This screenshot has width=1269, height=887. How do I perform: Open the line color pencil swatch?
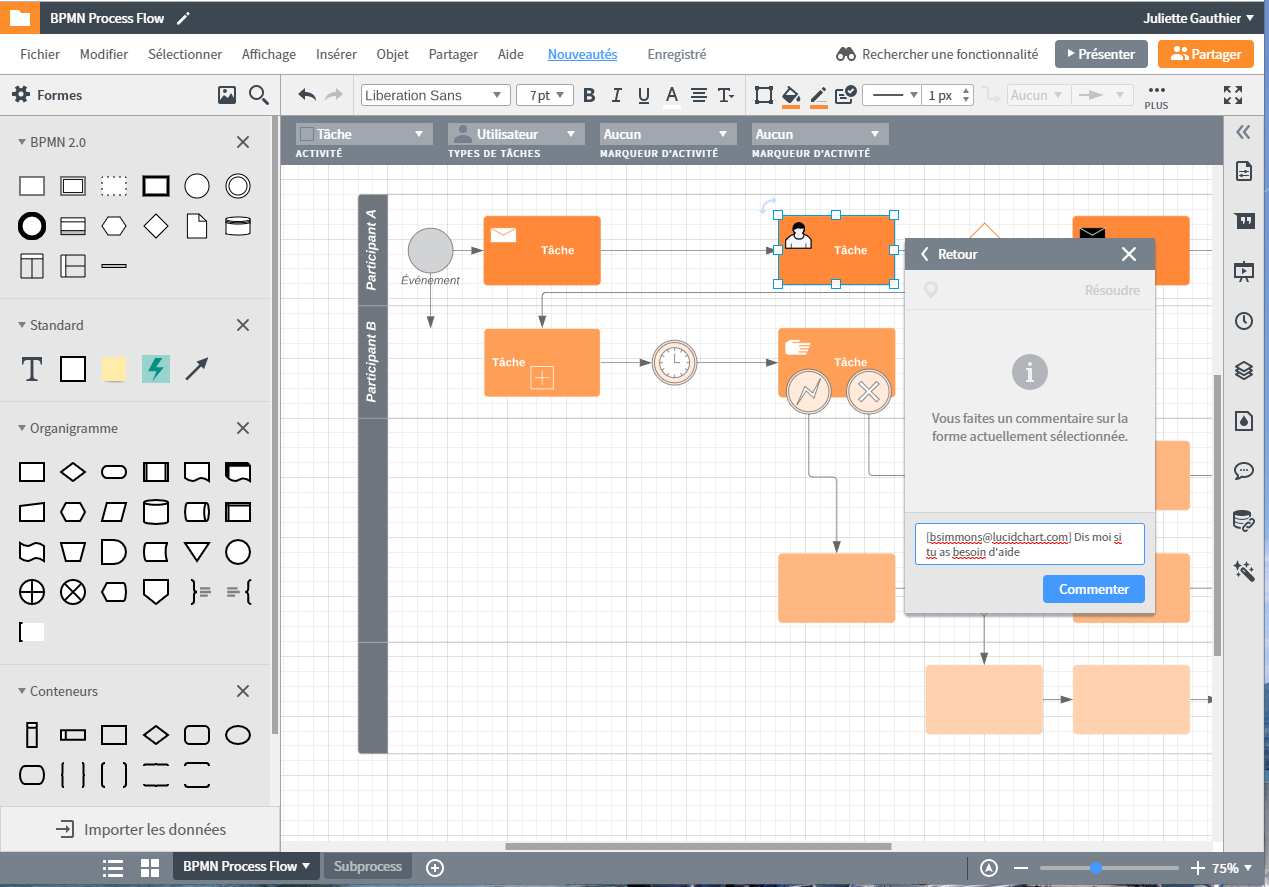click(x=818, y=95)
